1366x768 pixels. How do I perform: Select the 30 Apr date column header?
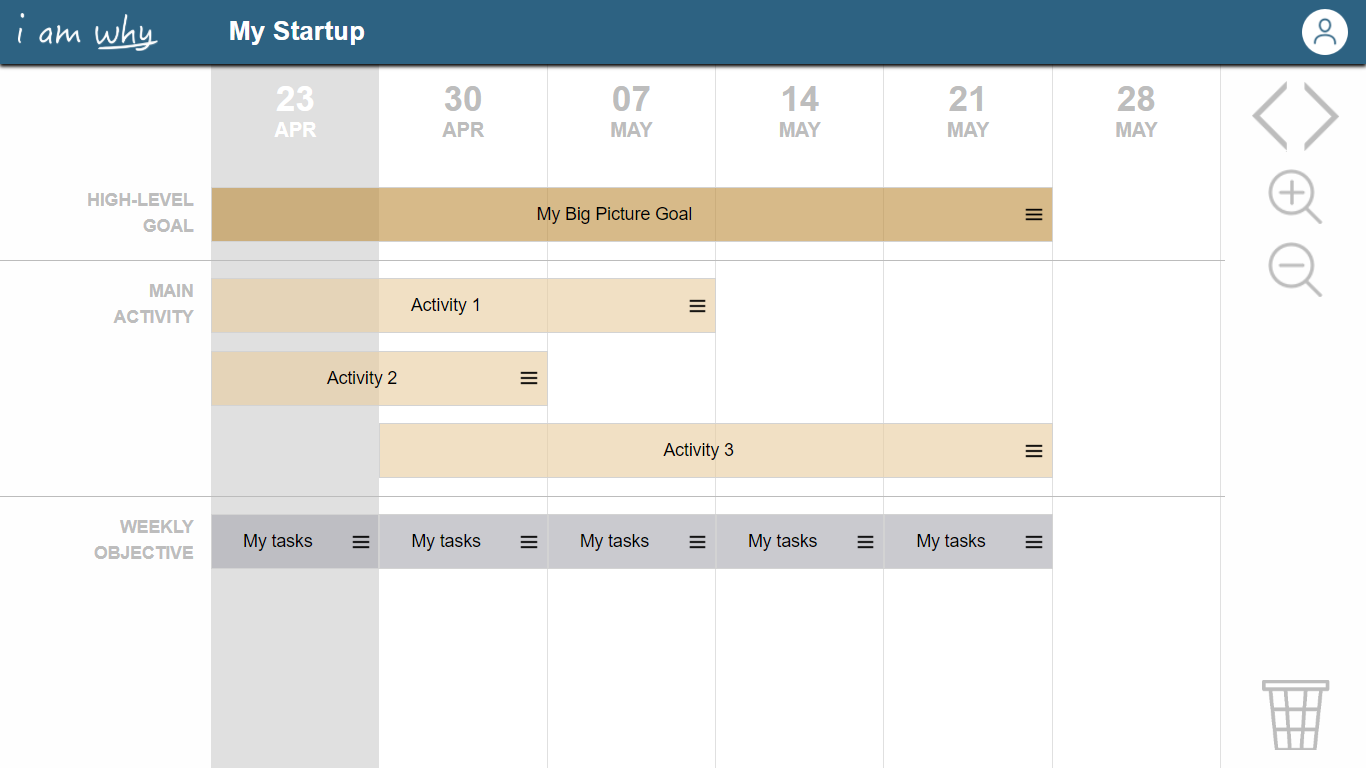click(x=463, y=111)
